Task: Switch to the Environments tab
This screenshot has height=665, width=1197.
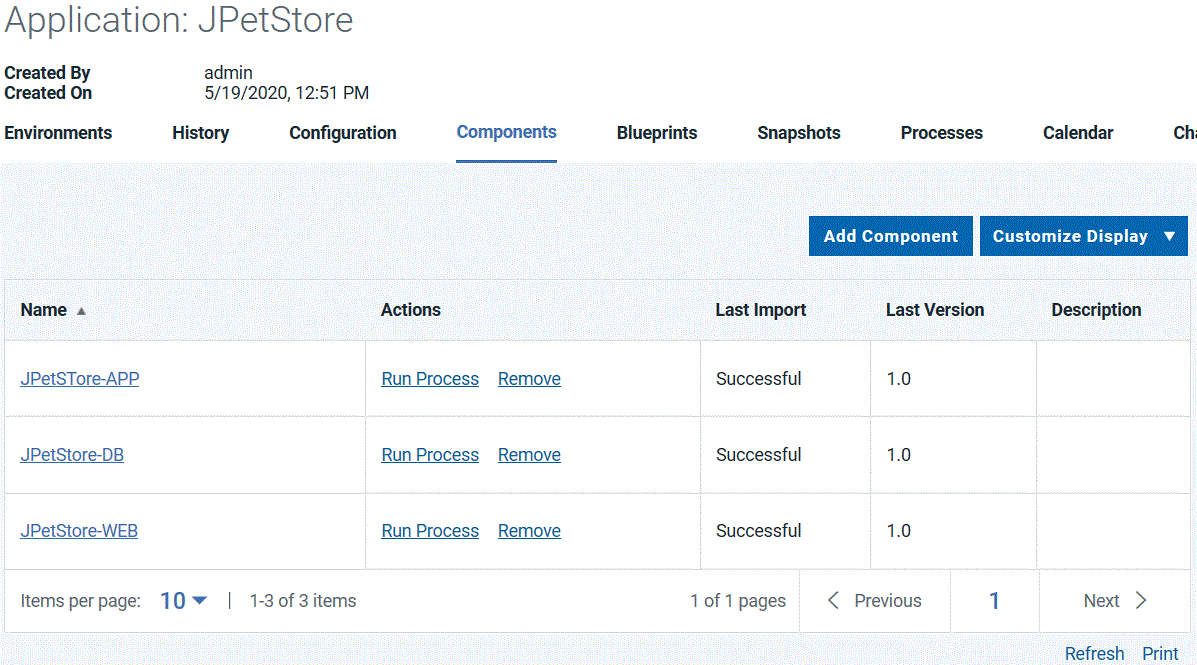Action: pos(57,132)
